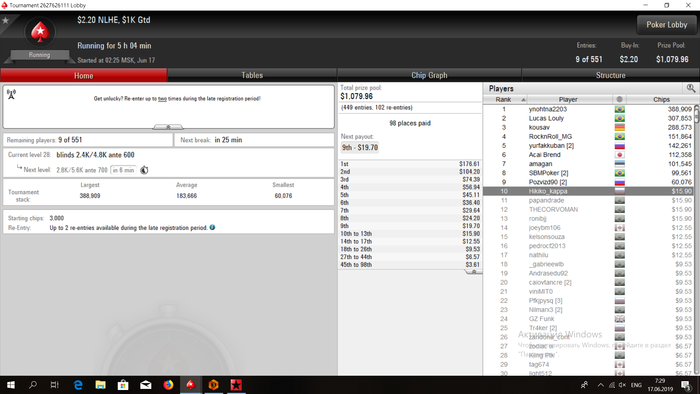The image size is (700, 394).
Task: Open the player search magnifier
Action: pyautogui.click(x=691, y=88)
